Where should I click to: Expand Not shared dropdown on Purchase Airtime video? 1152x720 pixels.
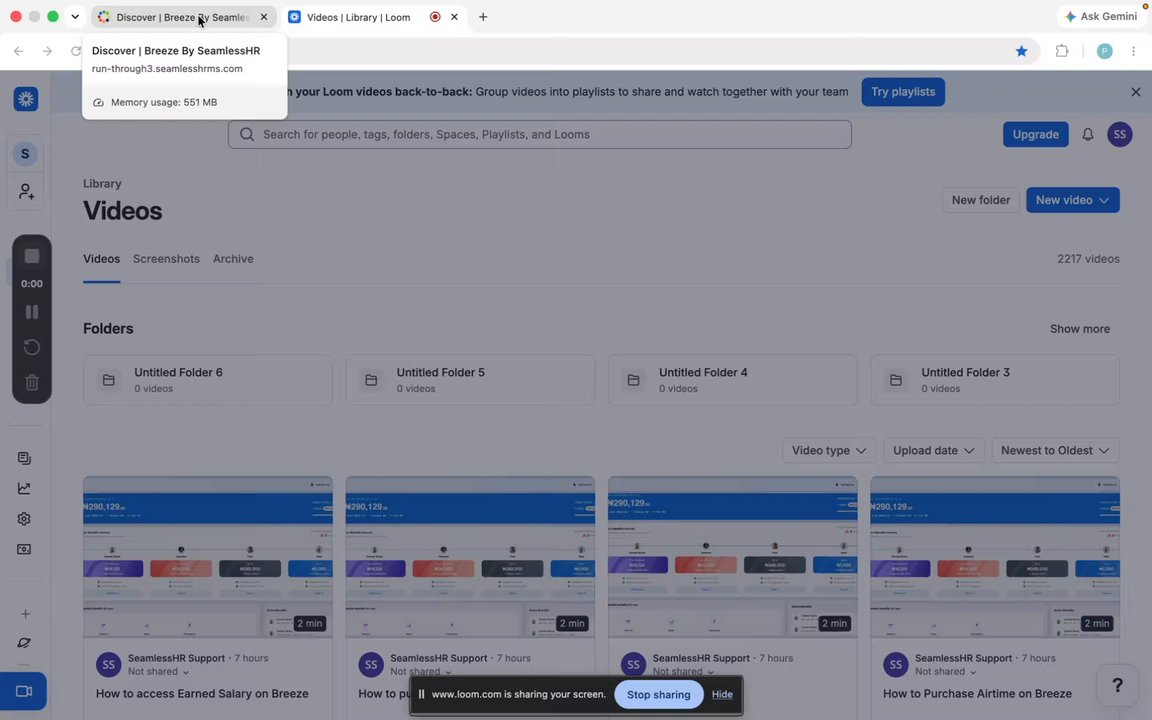pos(946,672)
